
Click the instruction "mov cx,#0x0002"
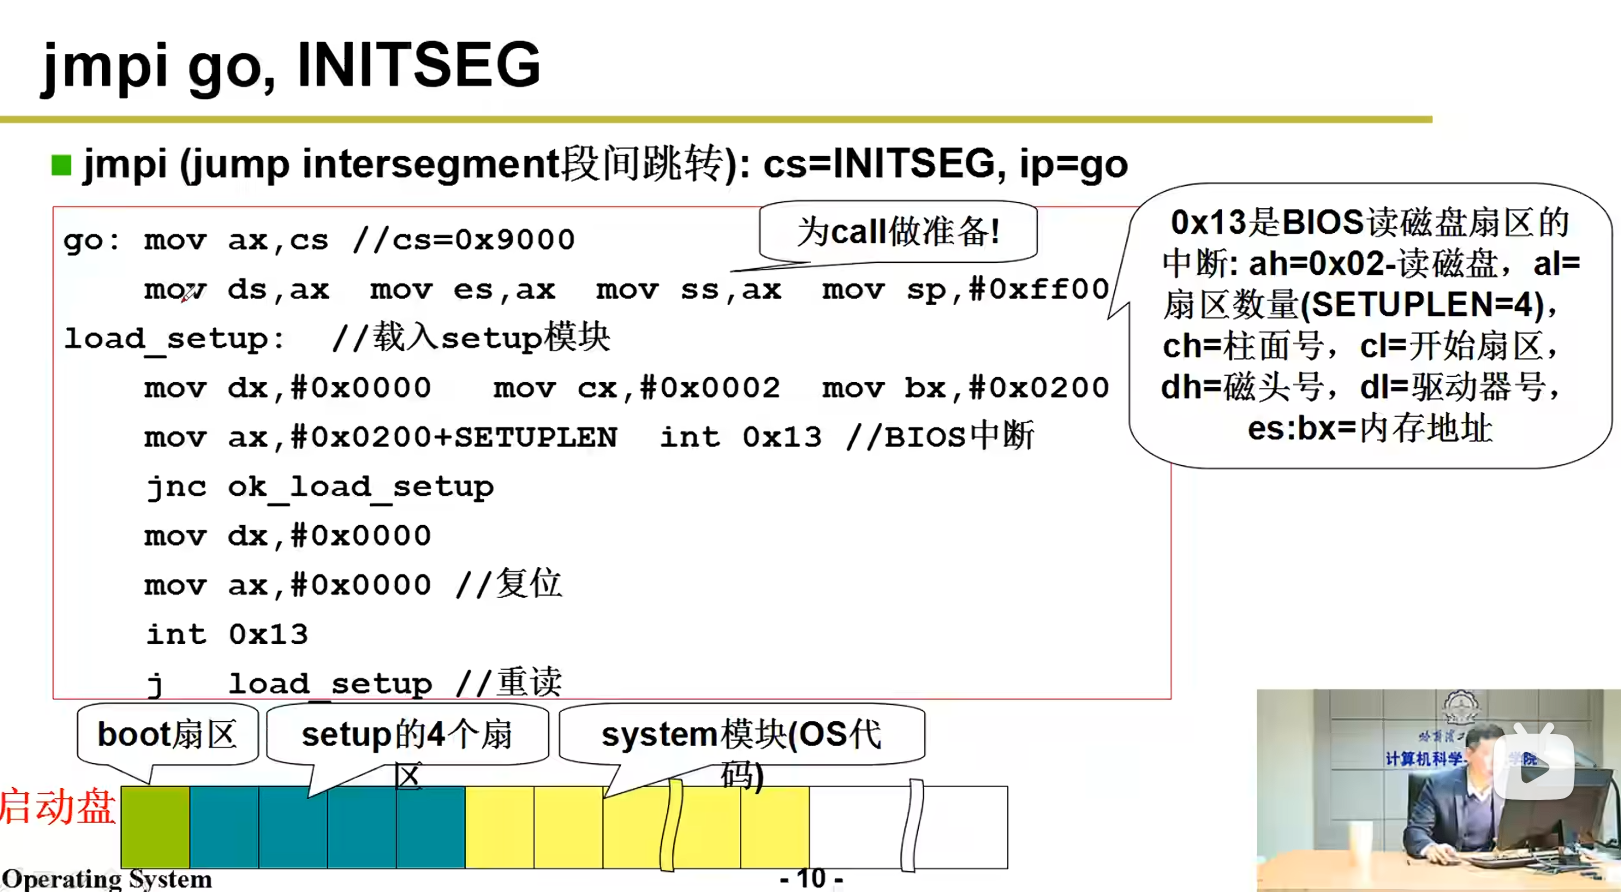click(636, 387)
